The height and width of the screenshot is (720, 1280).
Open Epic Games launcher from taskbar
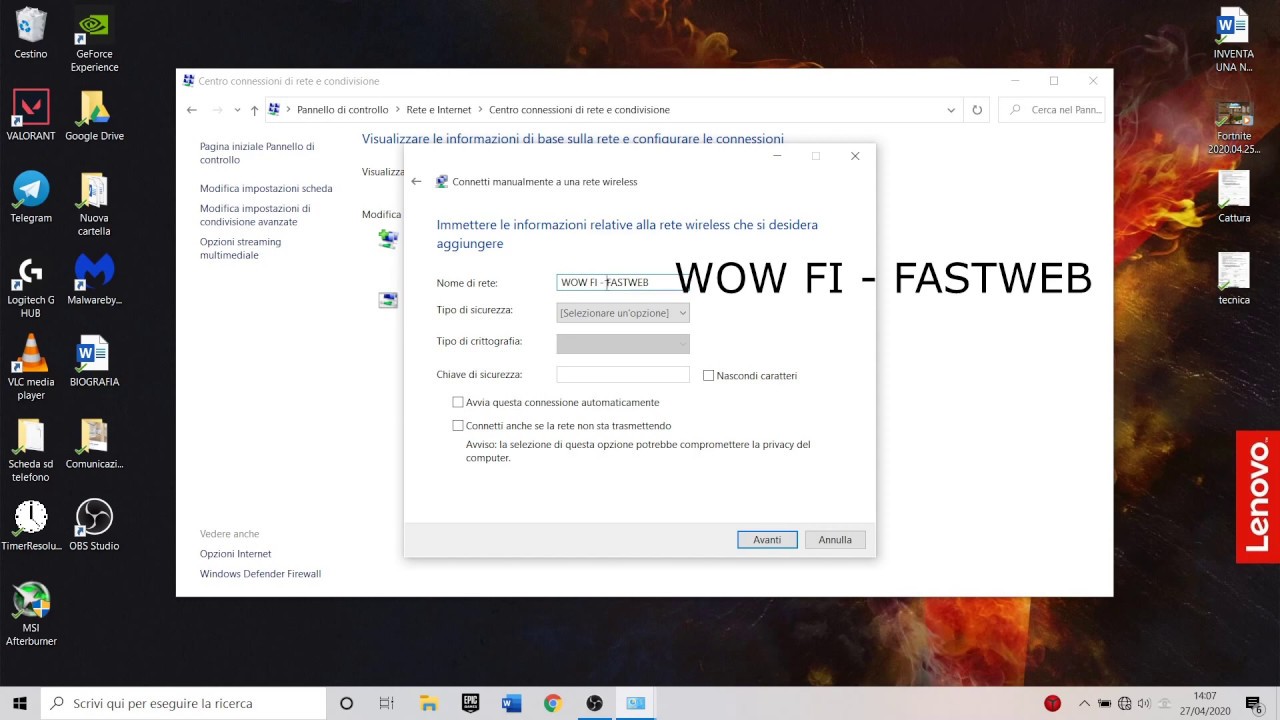click(x=470, y=703)
